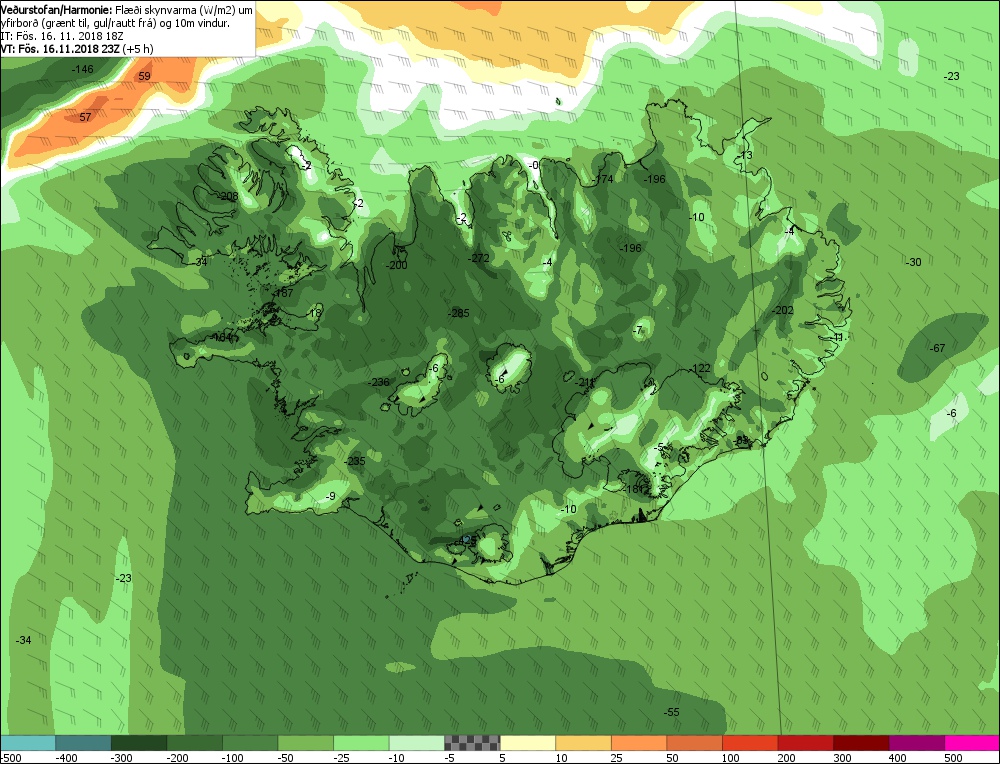Image resolution: width=1000 pixels, height=764 pixels.
Task: Pick the light orange swatch between 10 and 25
Action: [583, 743]
